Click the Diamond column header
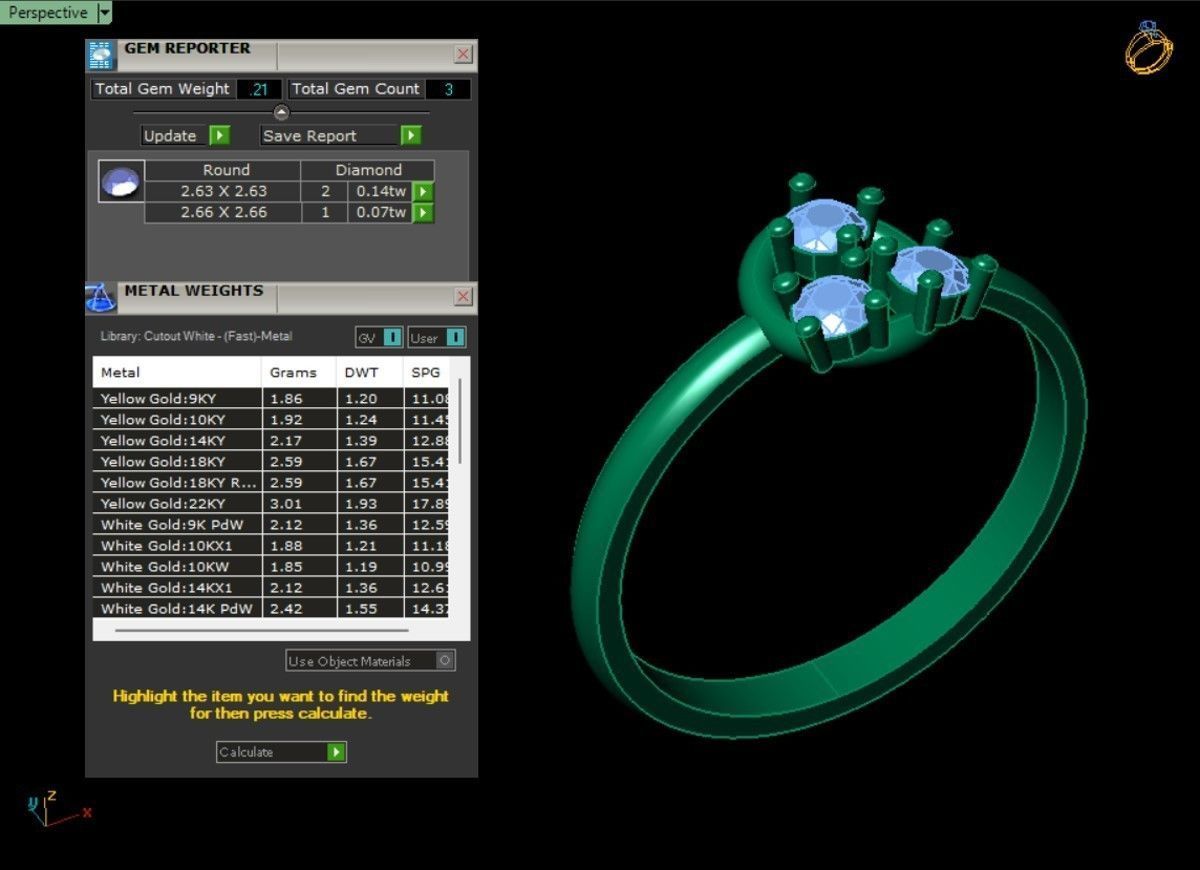Viewport: 1200px width, 870px height. click(x=368, y=170)
